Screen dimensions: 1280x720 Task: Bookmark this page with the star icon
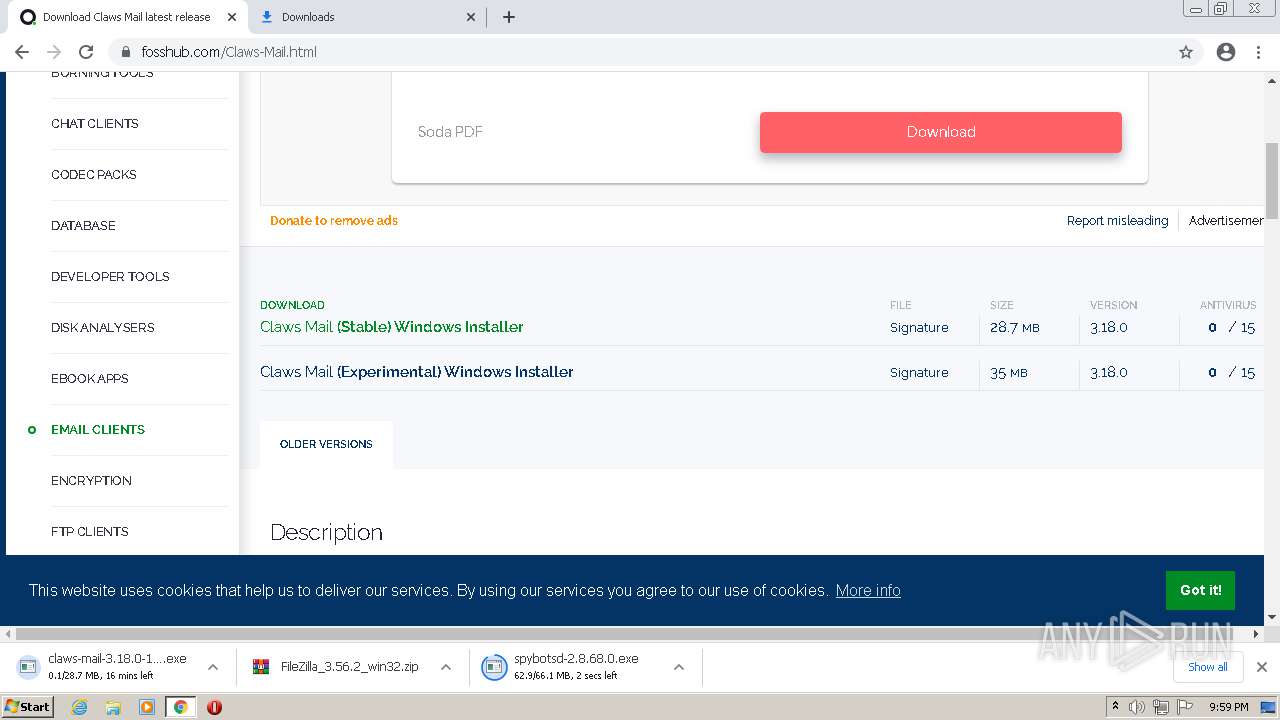click(x=1186, y=52)
